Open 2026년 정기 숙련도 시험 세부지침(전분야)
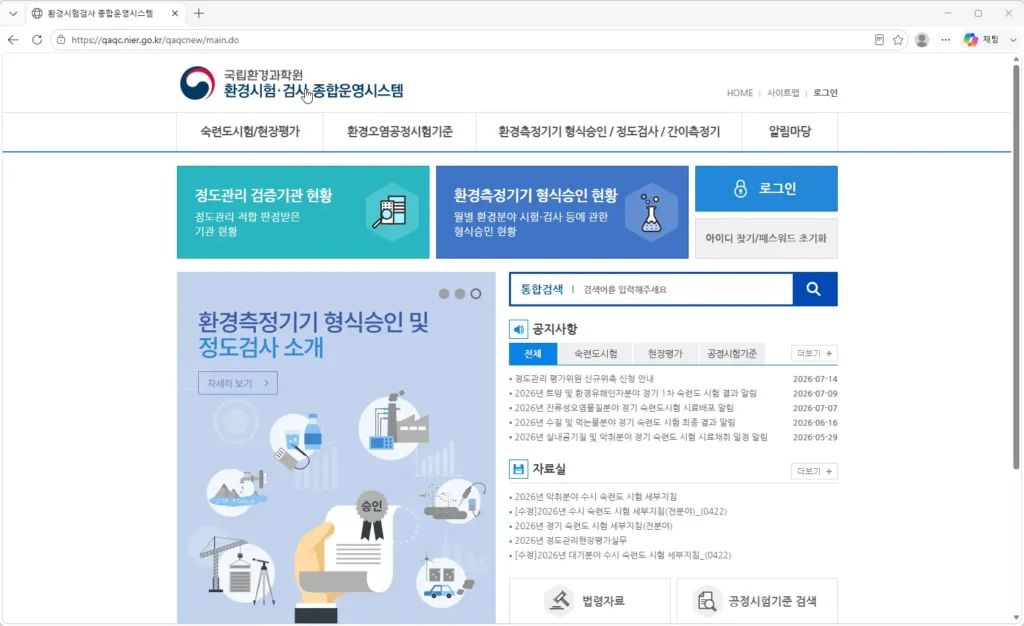 coord(593,525)
